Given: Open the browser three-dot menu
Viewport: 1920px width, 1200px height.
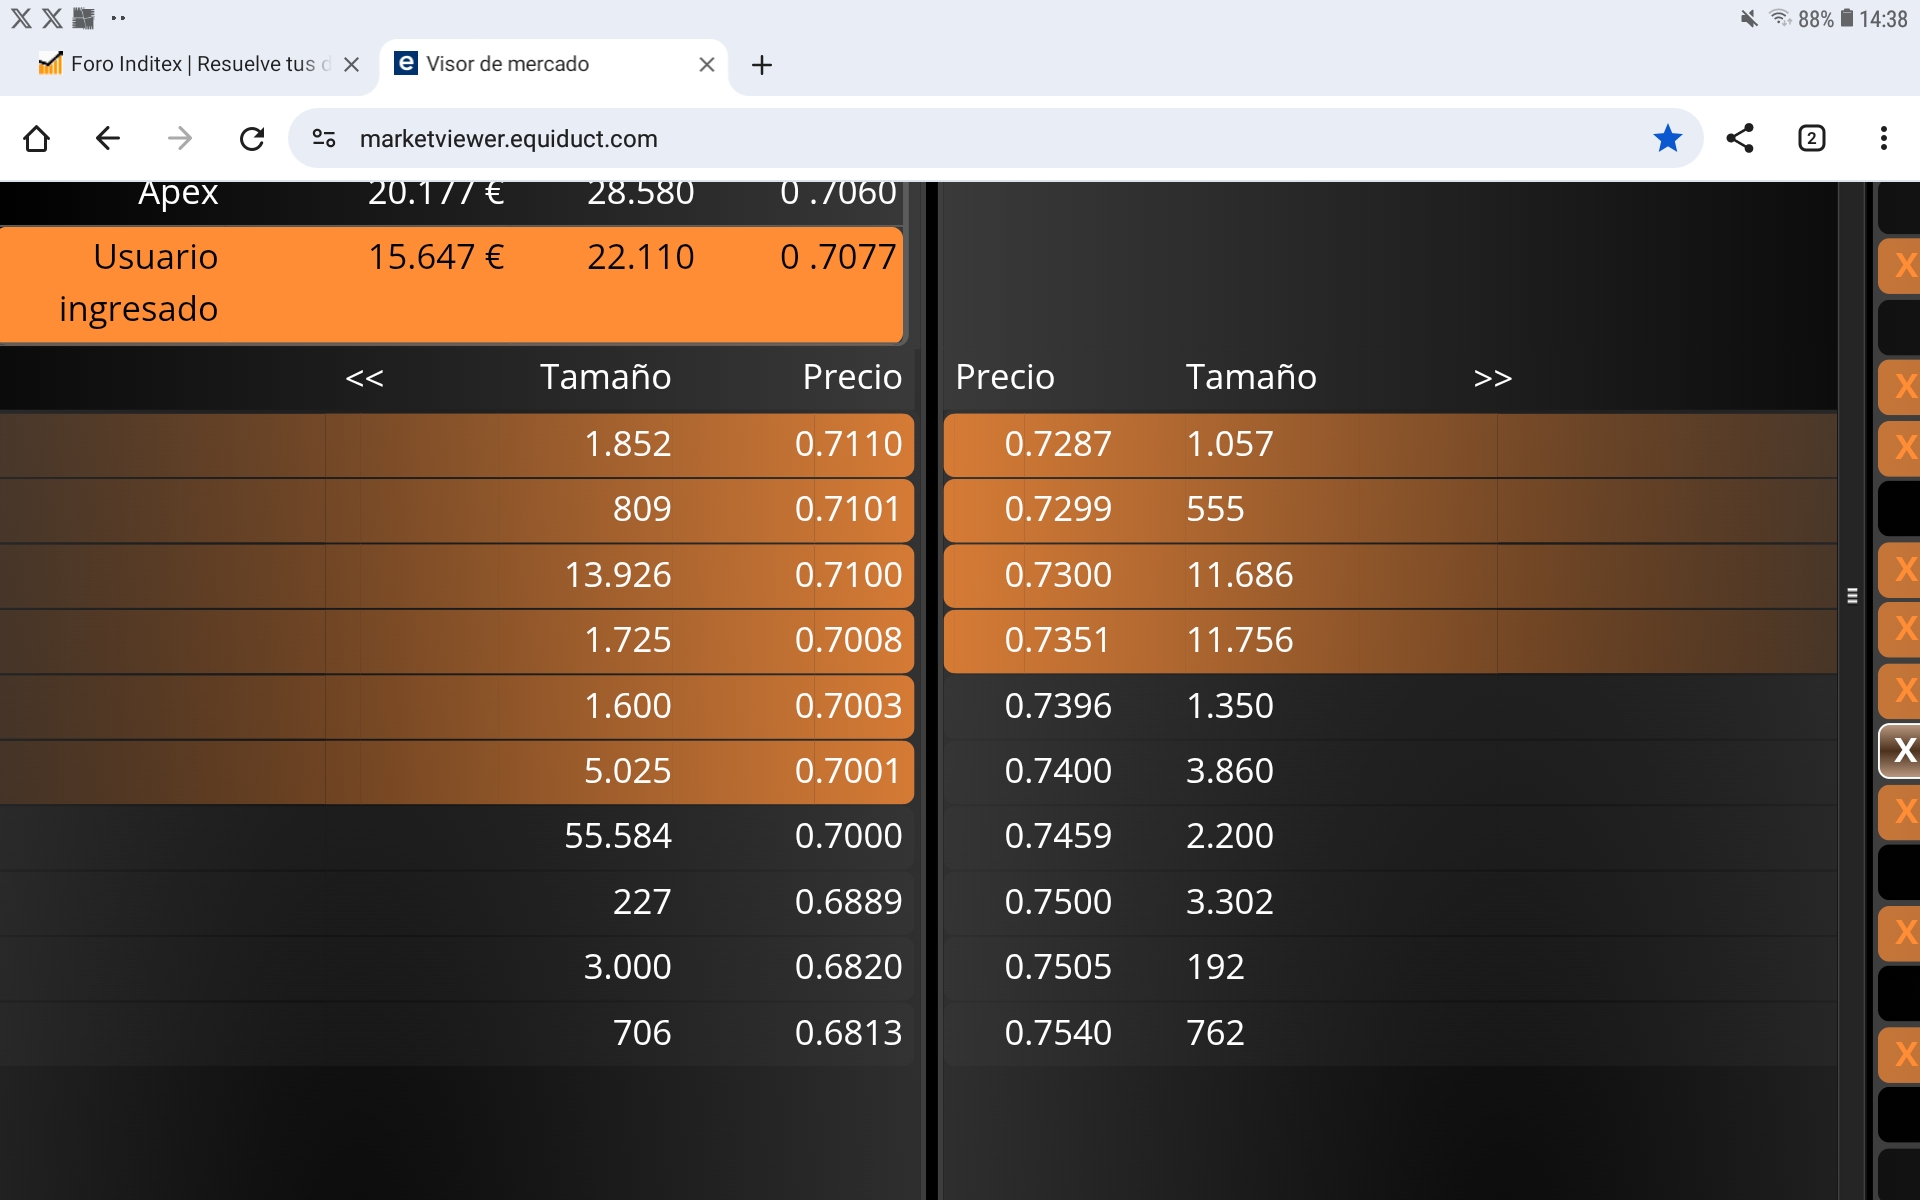Looking at the screenshot, I should [1883, 138].
